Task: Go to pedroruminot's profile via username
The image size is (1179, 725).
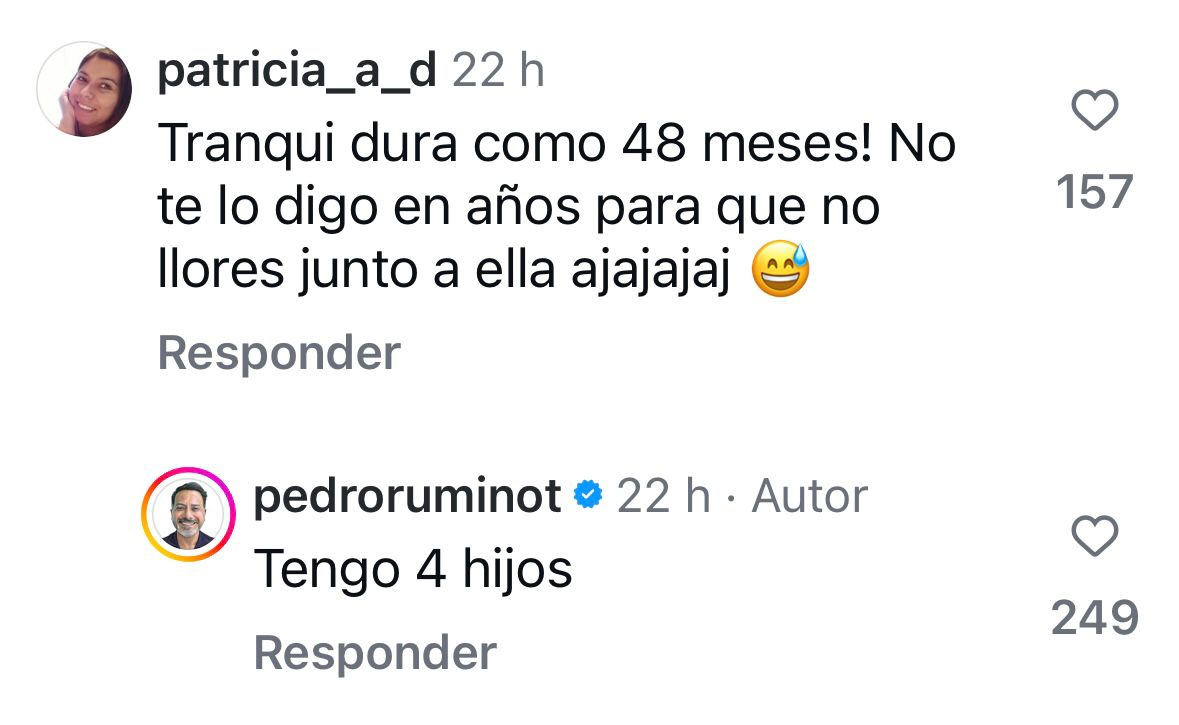Action: [x=407, y=496]
